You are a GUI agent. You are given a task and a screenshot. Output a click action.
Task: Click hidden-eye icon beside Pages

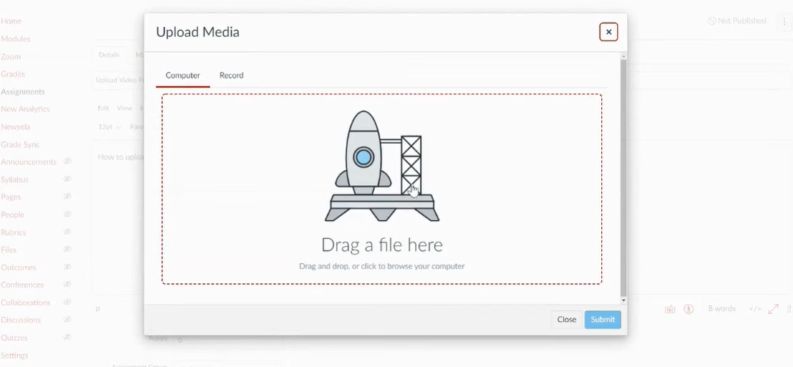[67, 196]
